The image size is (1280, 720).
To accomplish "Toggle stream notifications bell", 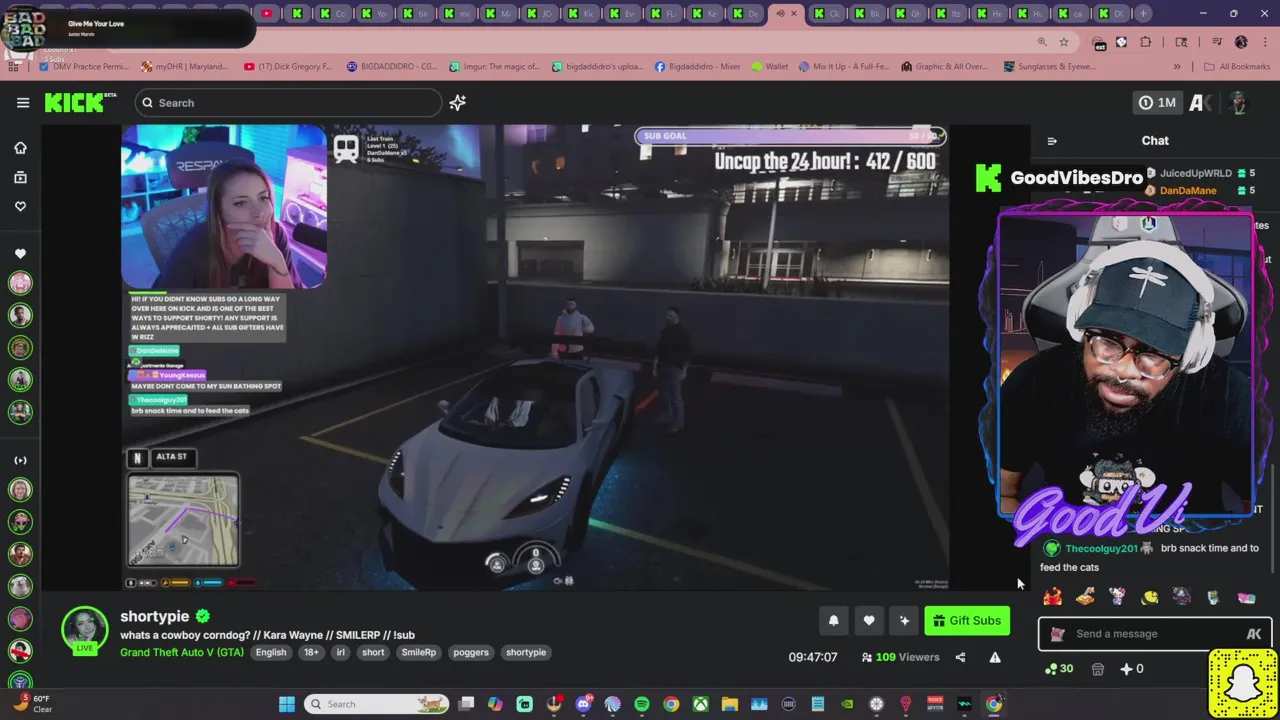I will click(x=833, y=621).
